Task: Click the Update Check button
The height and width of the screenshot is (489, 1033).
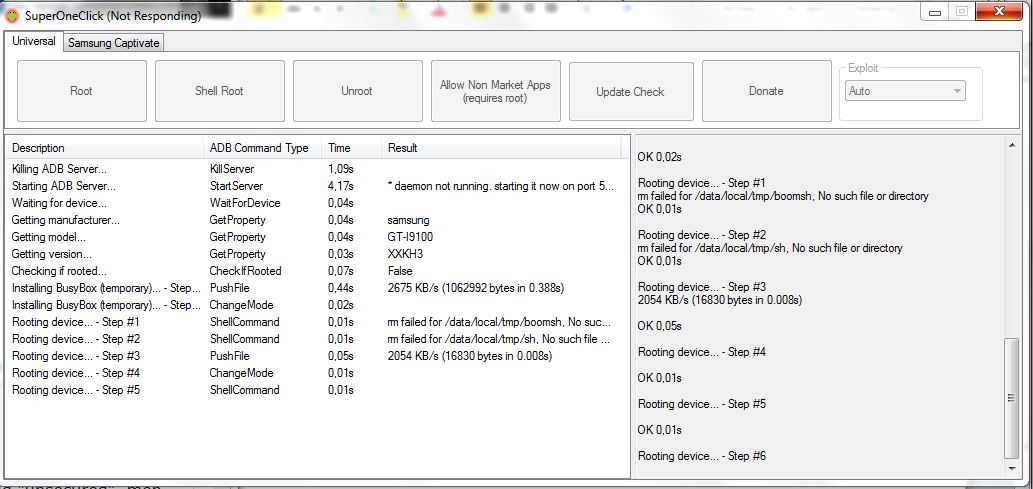Action: (630, 92)
